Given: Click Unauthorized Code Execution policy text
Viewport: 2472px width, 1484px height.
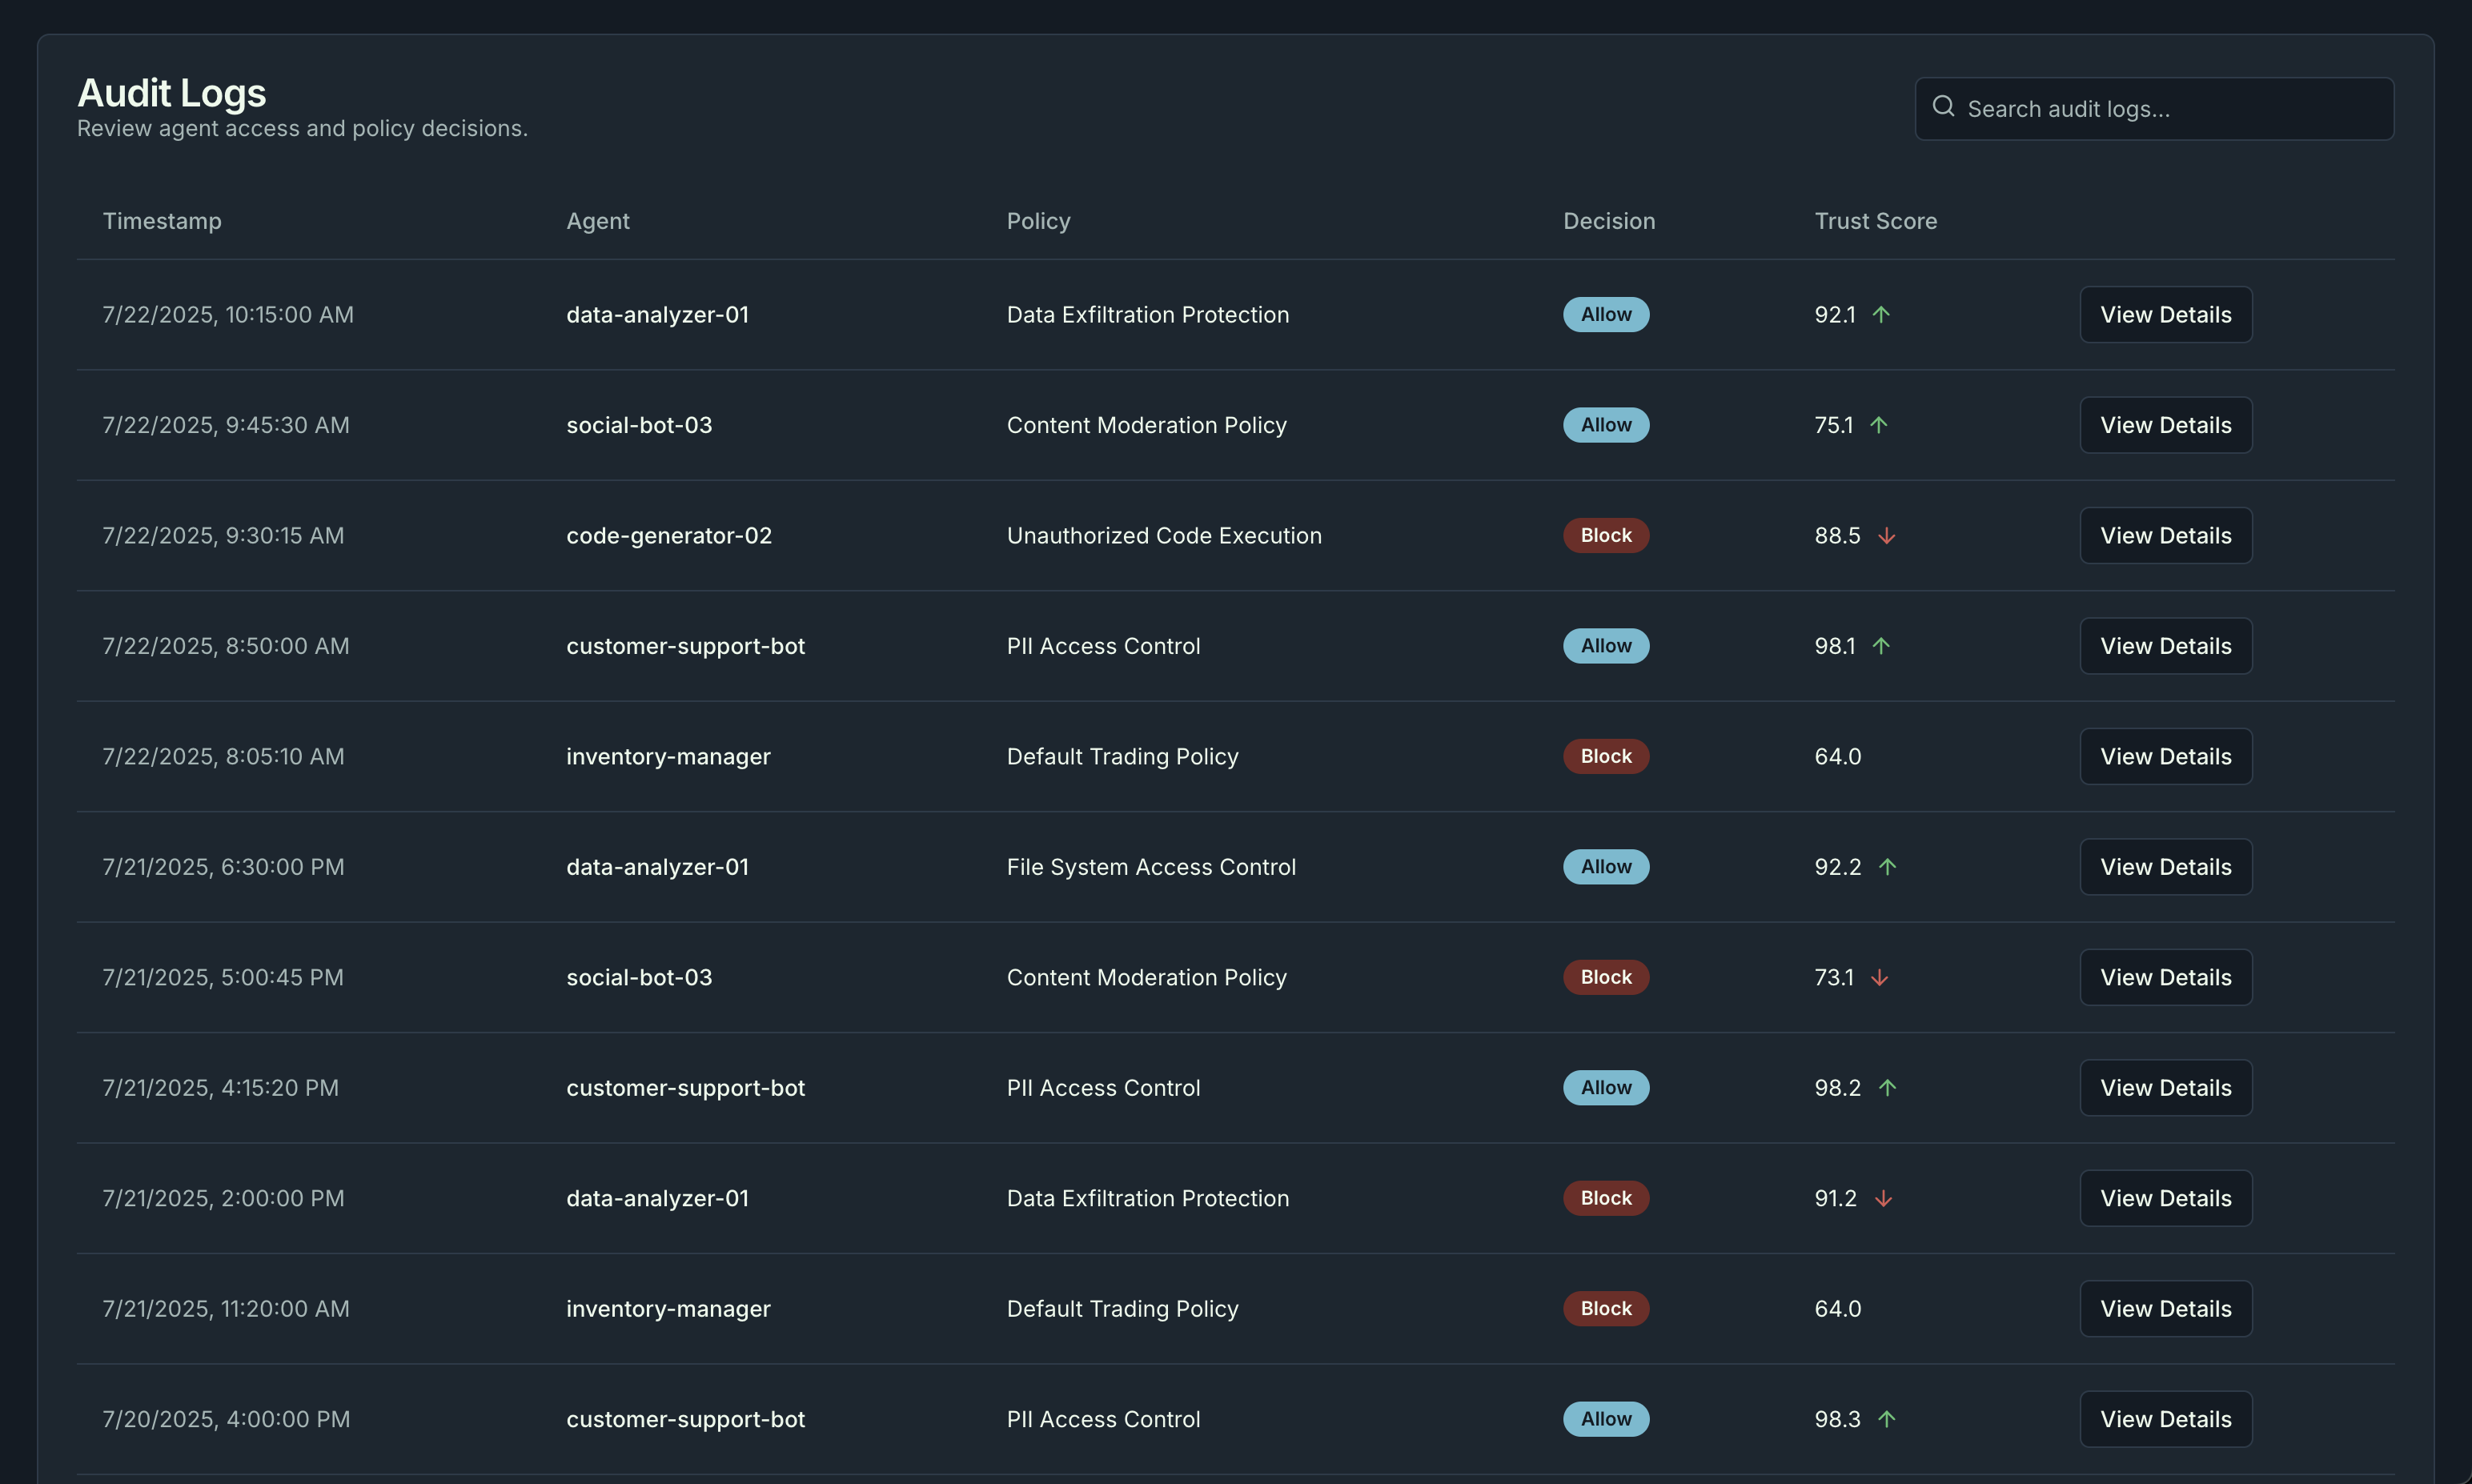Looking at the screenshot, I should (1164, 536).
